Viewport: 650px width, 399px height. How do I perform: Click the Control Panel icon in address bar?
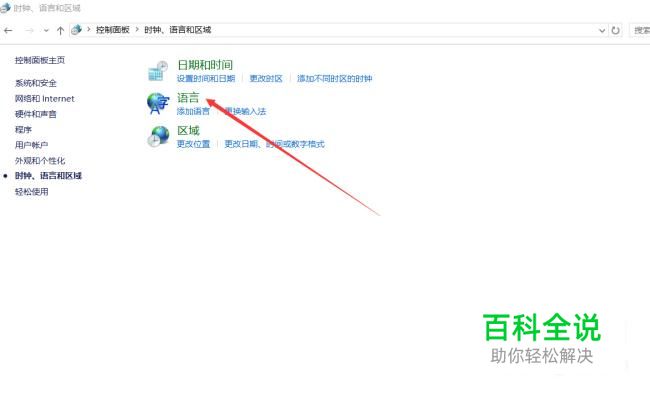(x=76, y=30)
